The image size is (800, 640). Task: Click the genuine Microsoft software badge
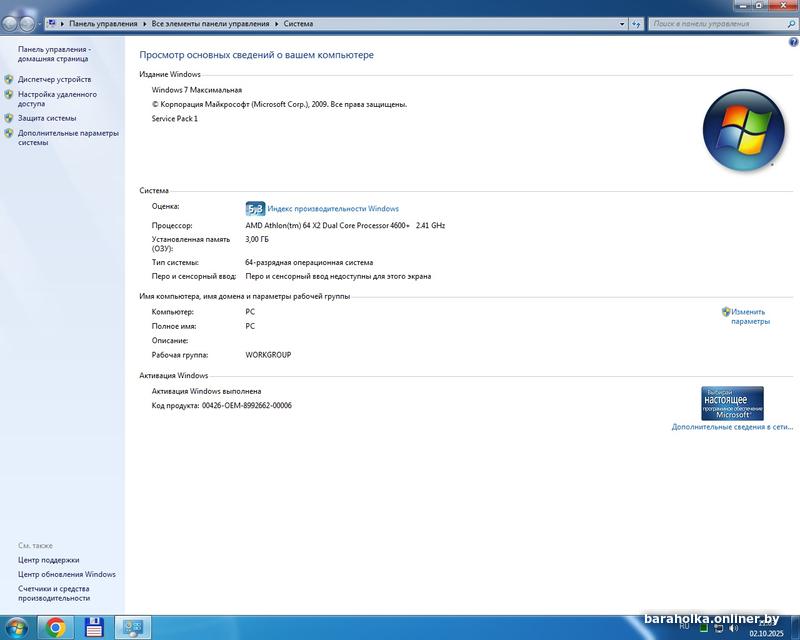tap(732, 403)
